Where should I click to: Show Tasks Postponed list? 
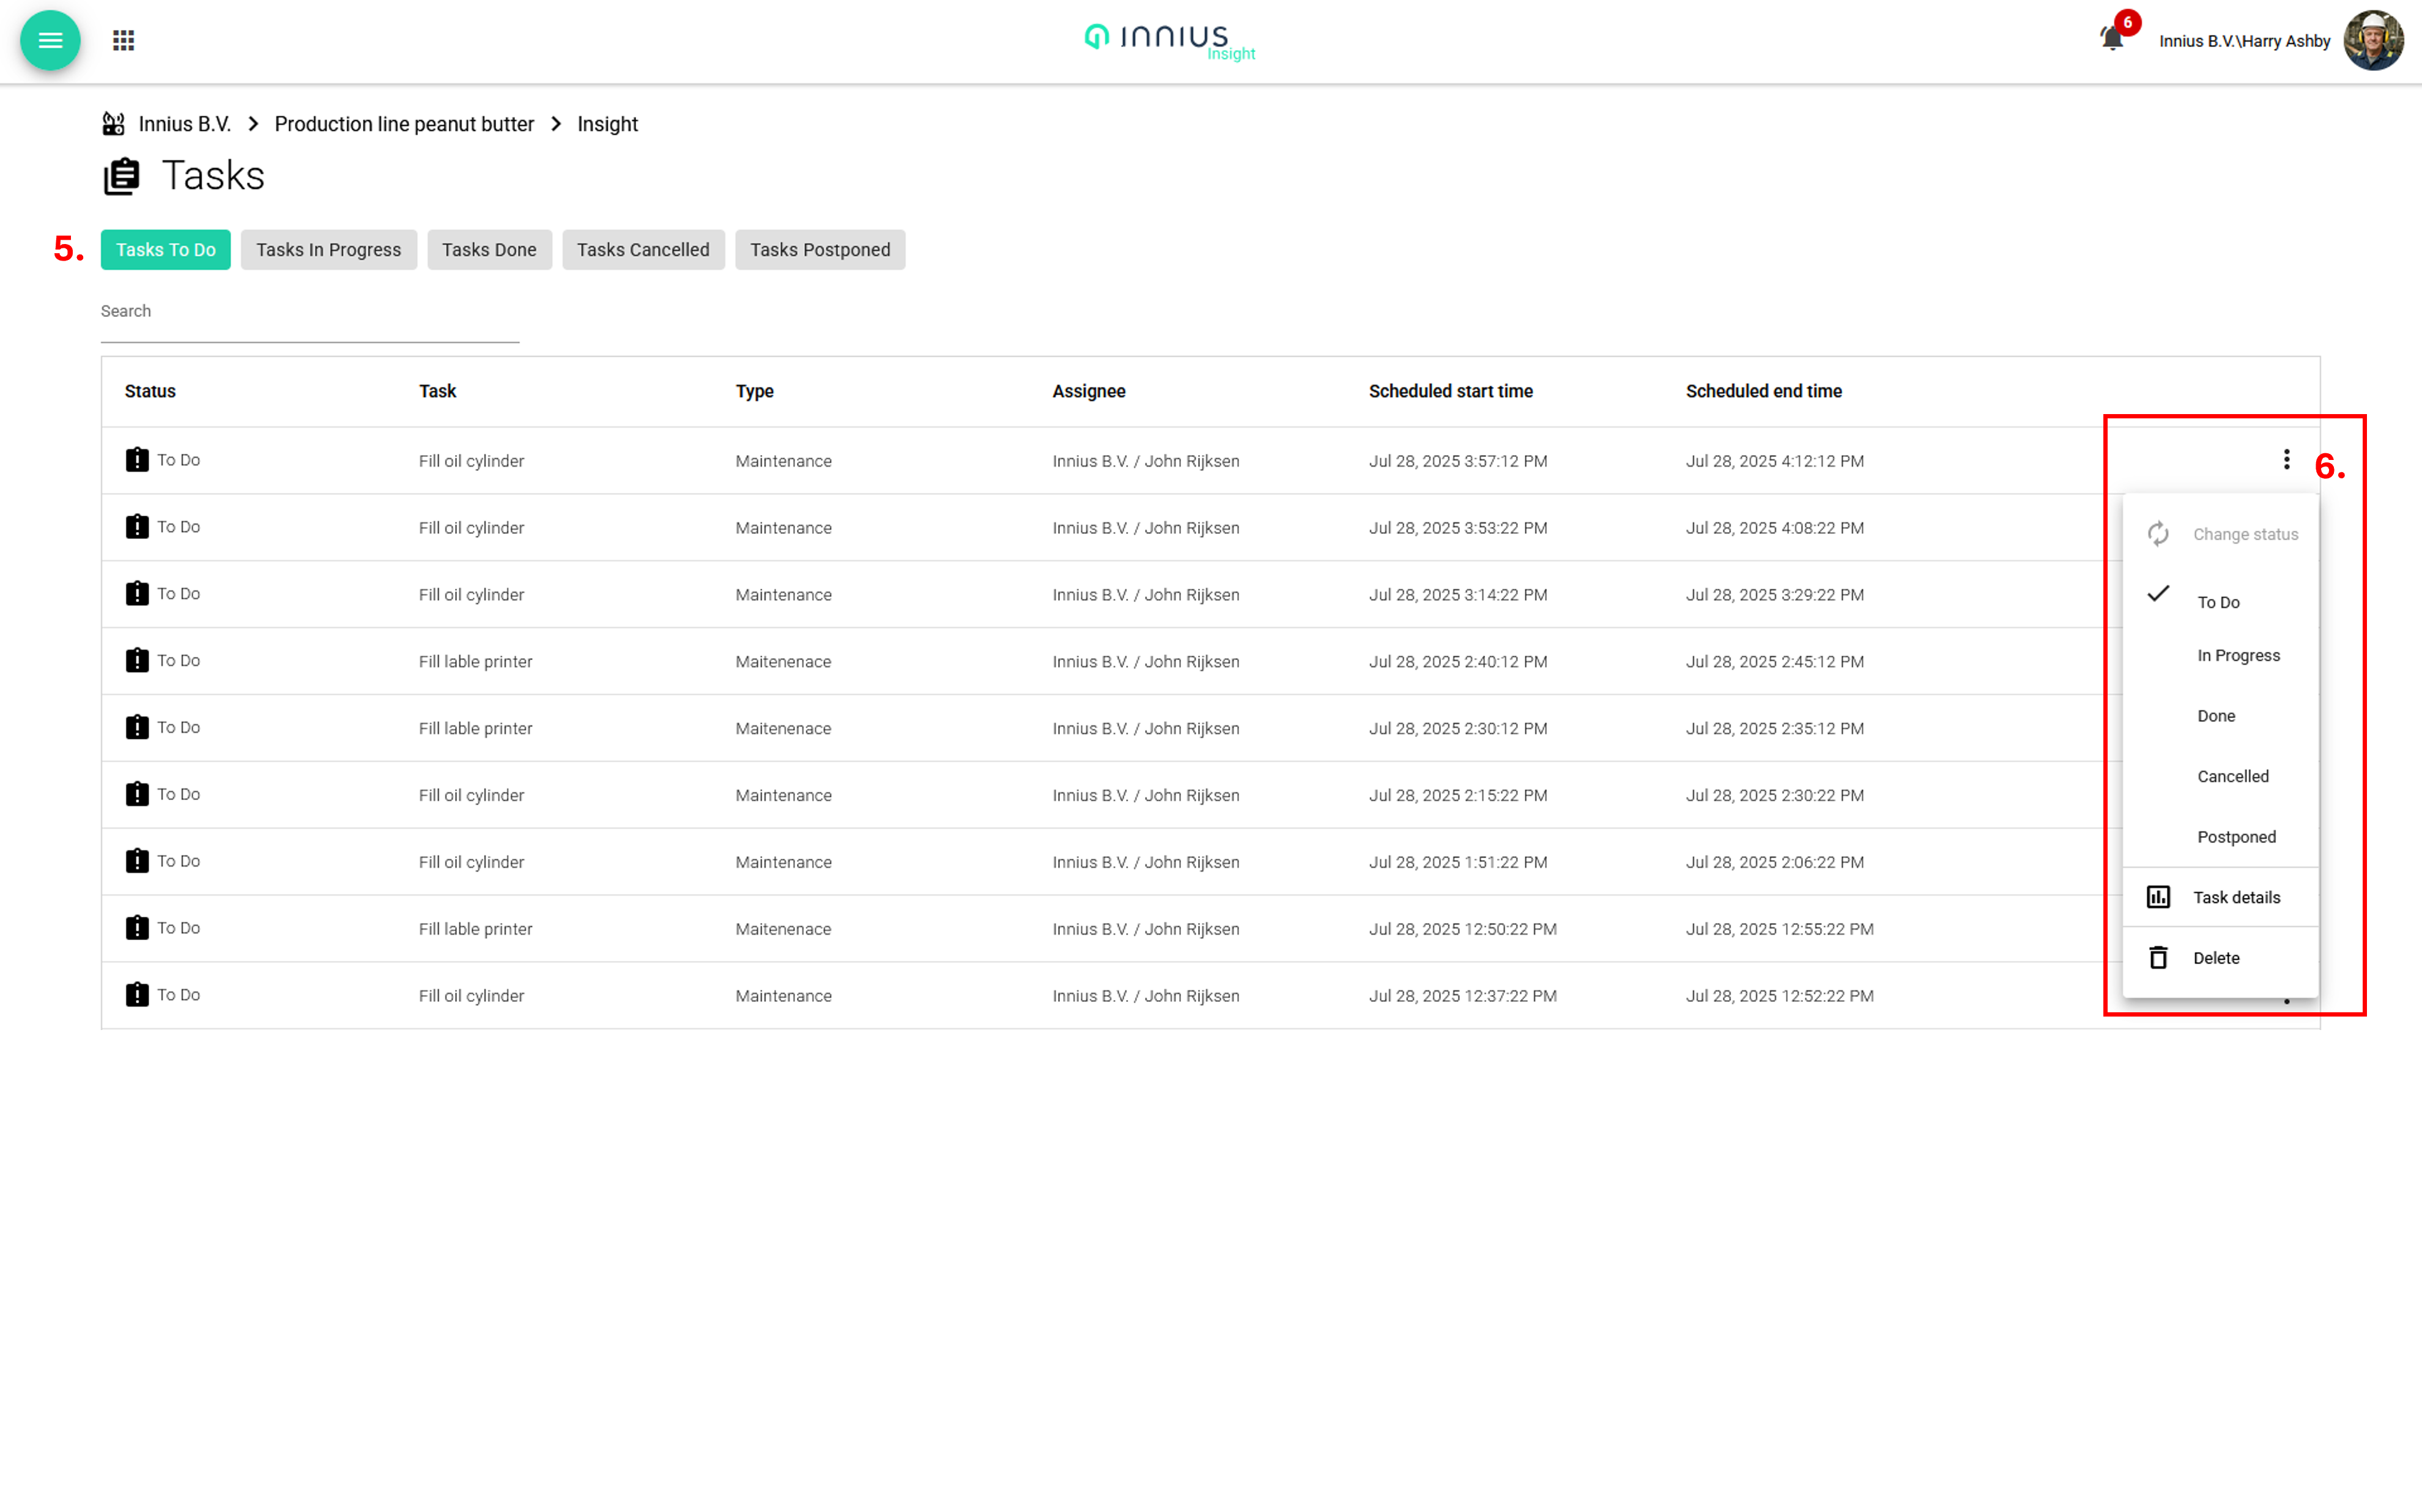[x=820, y=250]
